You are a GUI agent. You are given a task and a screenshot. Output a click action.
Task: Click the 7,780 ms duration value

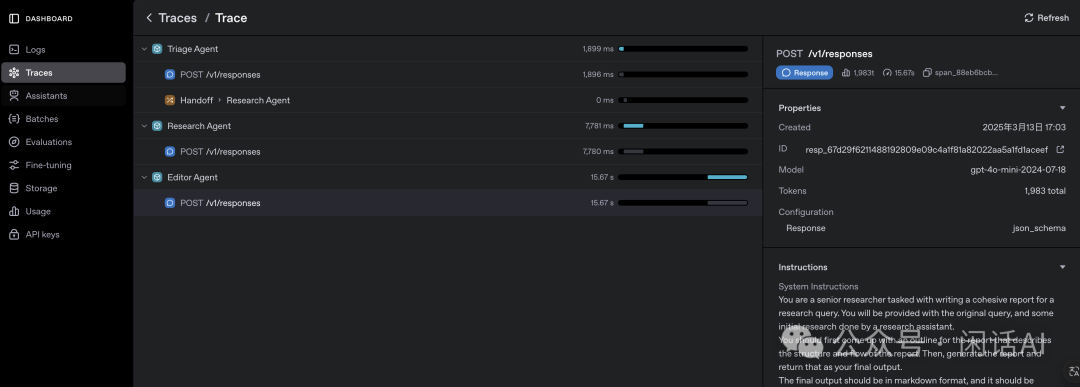tap(597, 151)
